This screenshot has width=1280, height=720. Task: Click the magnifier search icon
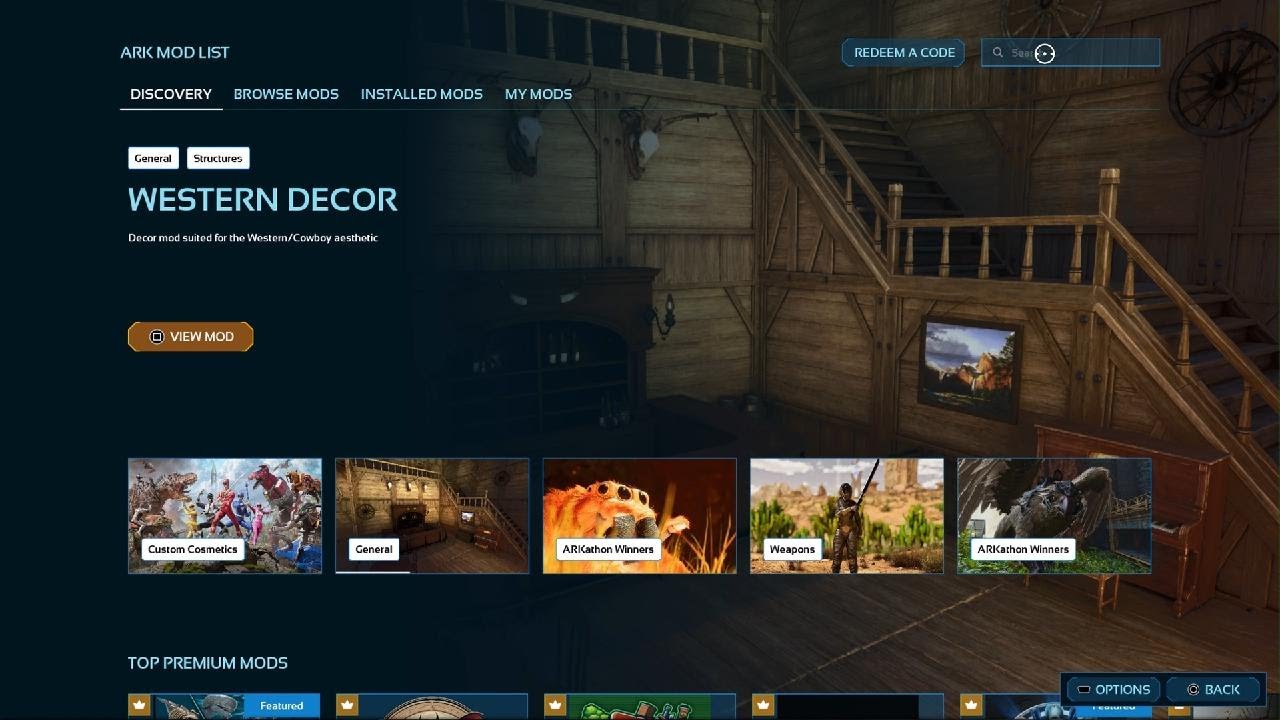point(998,53)
